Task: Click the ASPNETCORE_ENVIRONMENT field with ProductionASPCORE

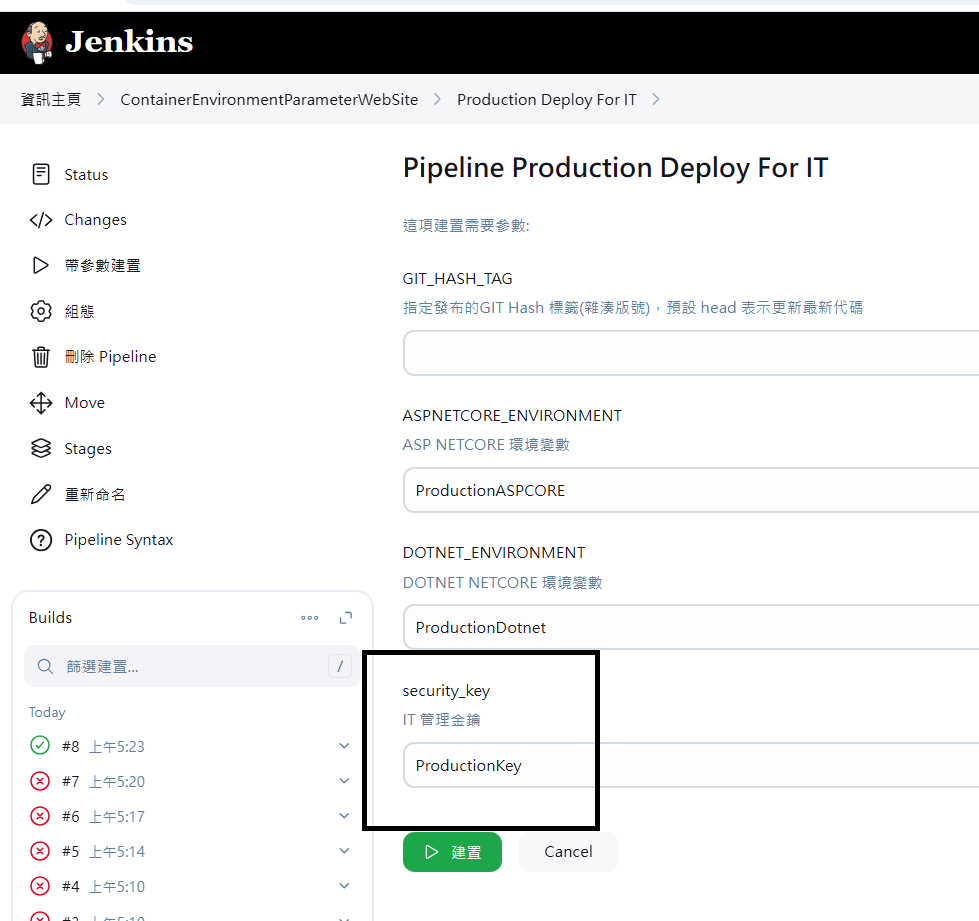Action: (x=691, y=490)
